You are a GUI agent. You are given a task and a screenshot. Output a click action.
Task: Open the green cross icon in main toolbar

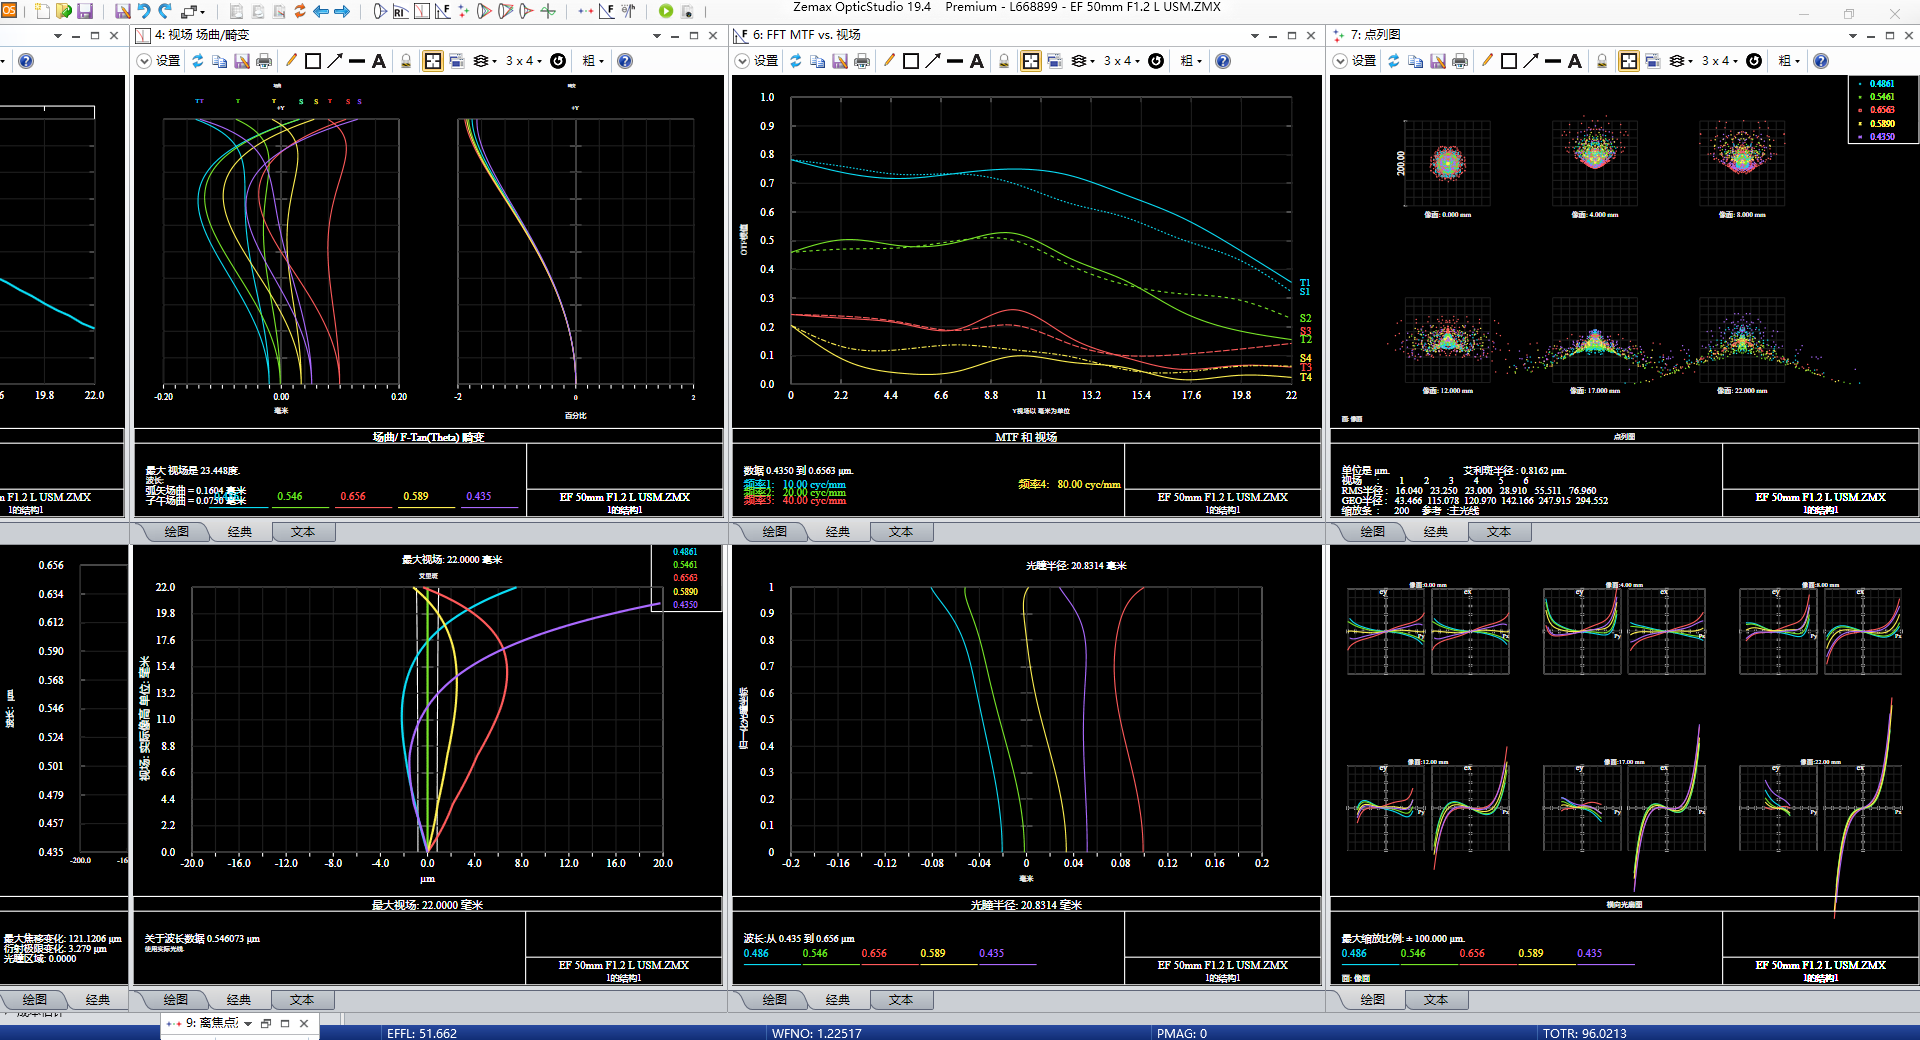[548, 11]
